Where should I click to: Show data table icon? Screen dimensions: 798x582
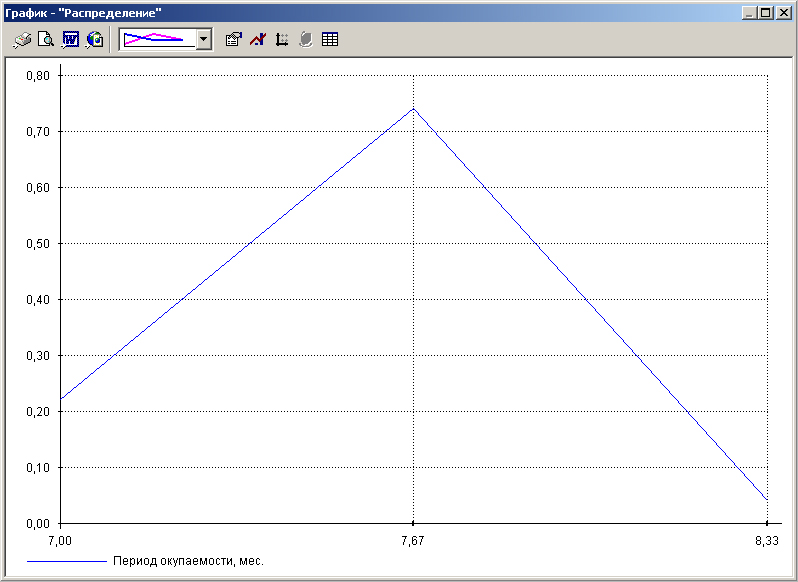330,40
